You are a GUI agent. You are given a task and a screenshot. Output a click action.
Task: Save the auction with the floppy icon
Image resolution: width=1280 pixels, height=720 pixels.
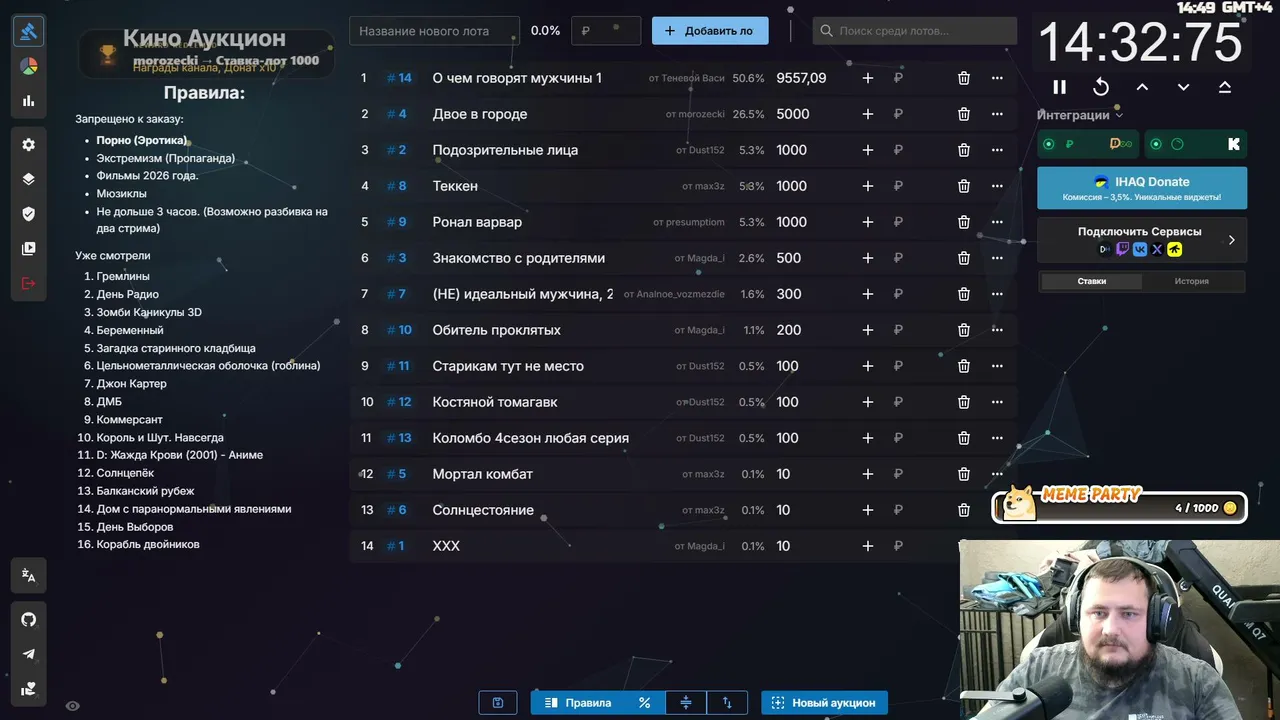click(x=498, y=703)
